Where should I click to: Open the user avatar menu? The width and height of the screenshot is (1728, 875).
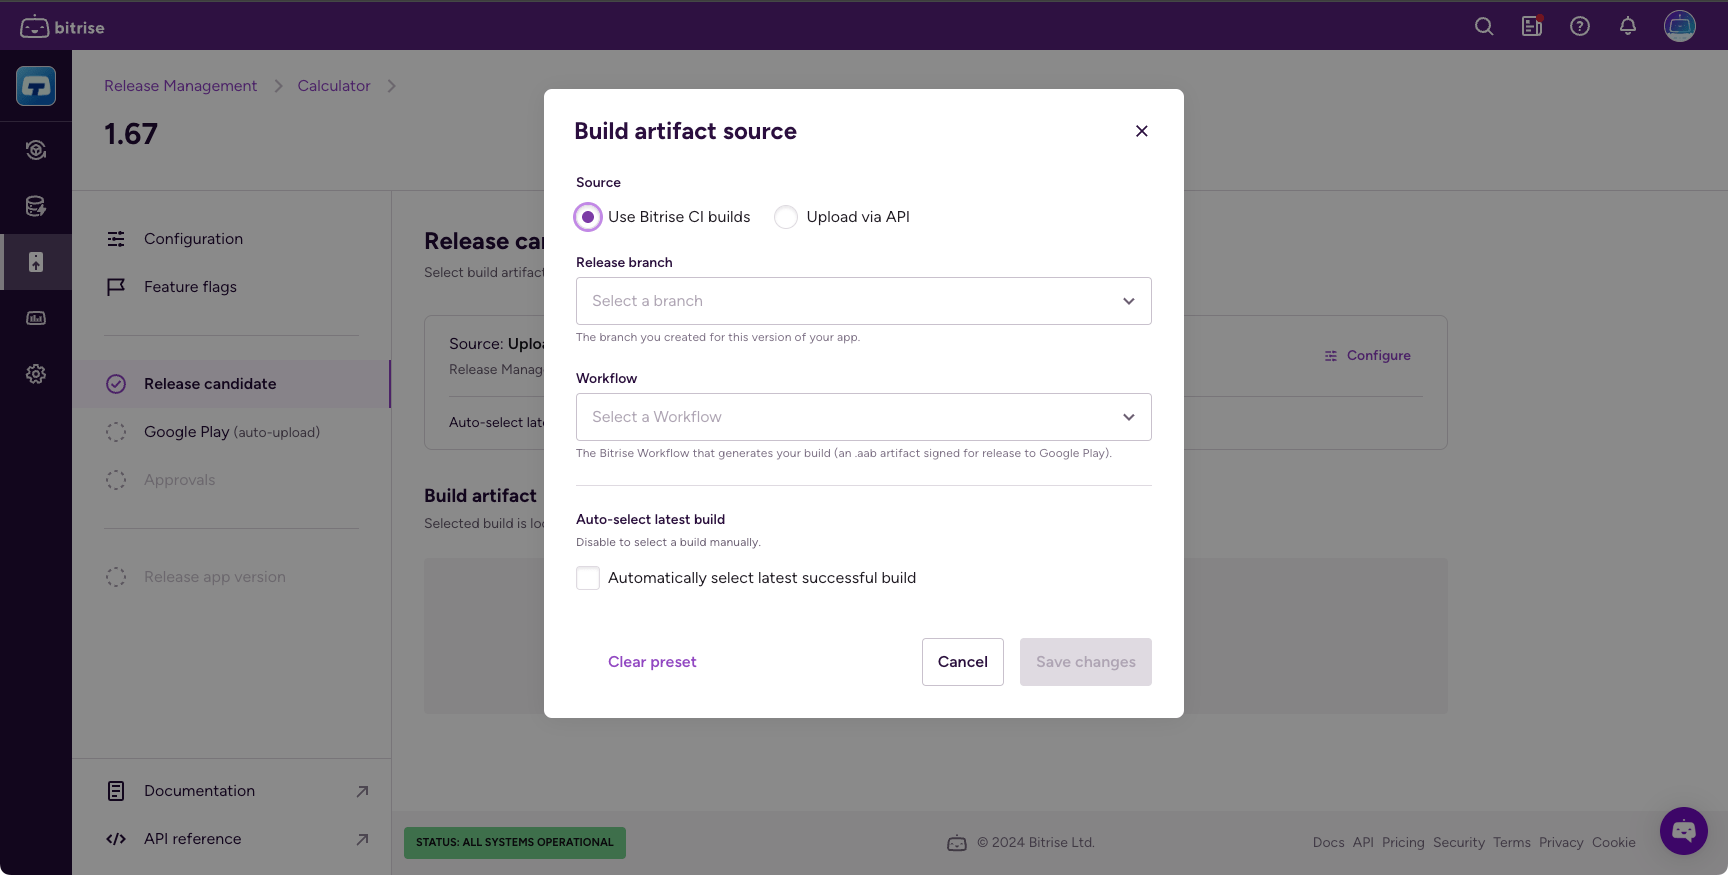tap(1679, 26)
